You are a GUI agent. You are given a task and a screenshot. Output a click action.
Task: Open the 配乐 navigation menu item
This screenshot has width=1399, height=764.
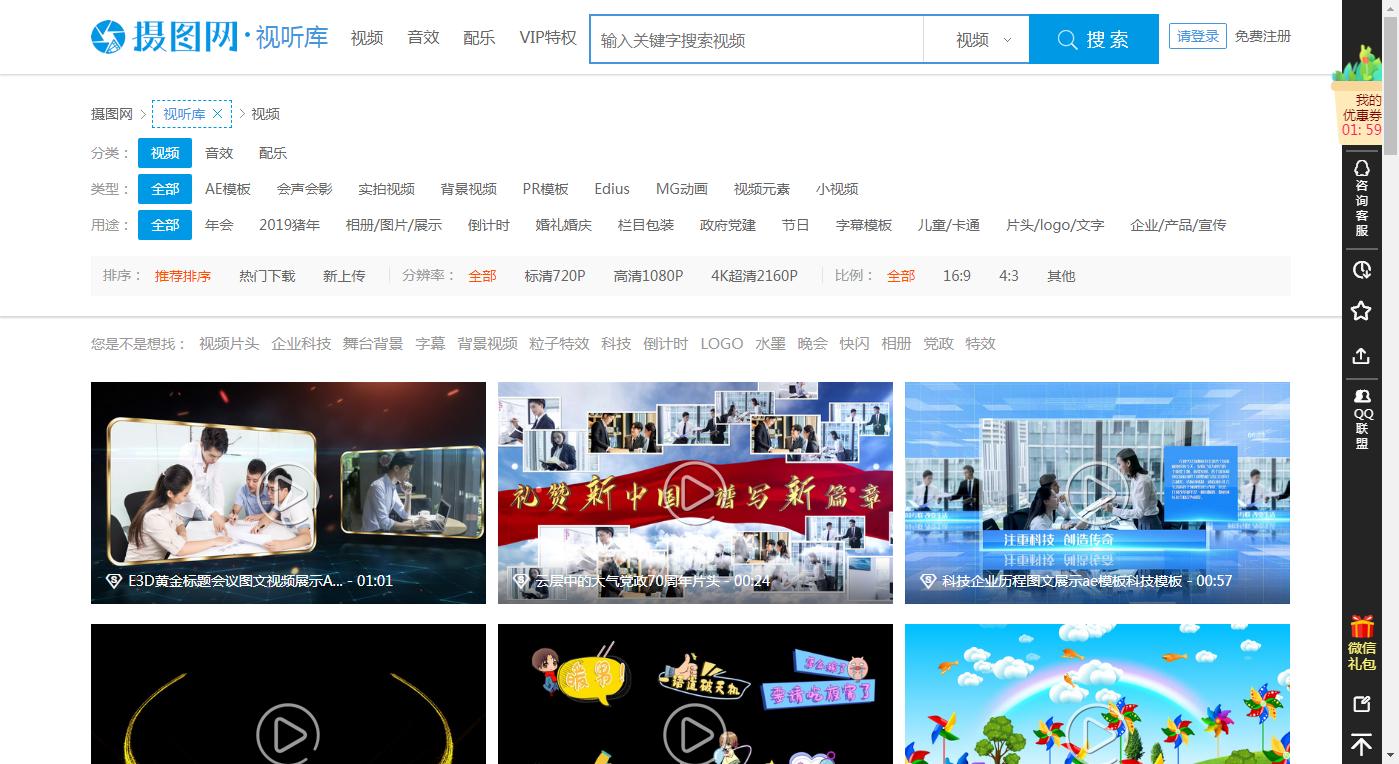pyautogui.click(x=478, y=37)
